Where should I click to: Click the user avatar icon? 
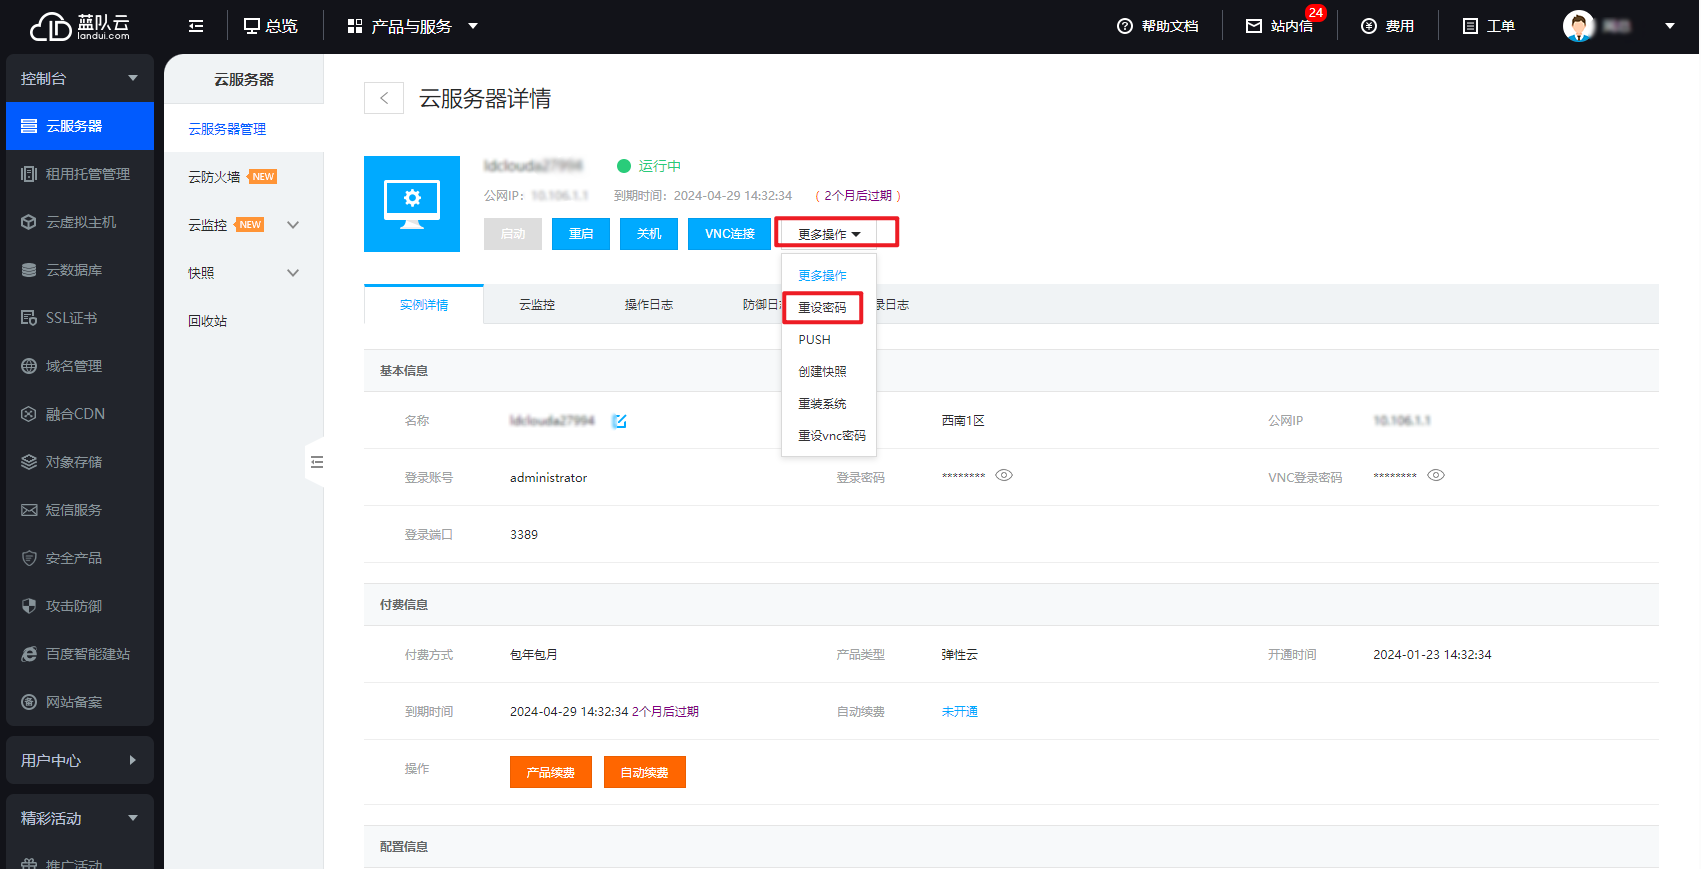tap(1578, 26)
